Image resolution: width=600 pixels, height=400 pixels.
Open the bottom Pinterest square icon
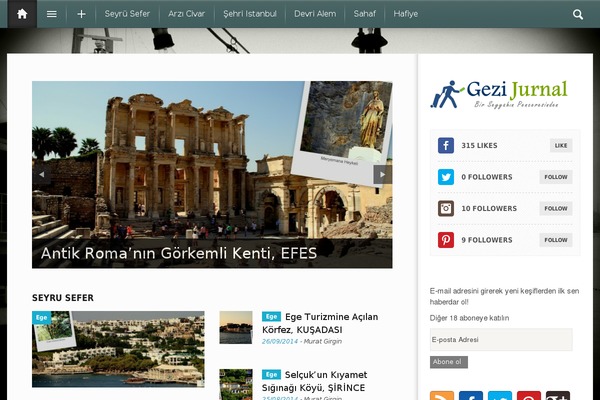(x=529, y=396)
